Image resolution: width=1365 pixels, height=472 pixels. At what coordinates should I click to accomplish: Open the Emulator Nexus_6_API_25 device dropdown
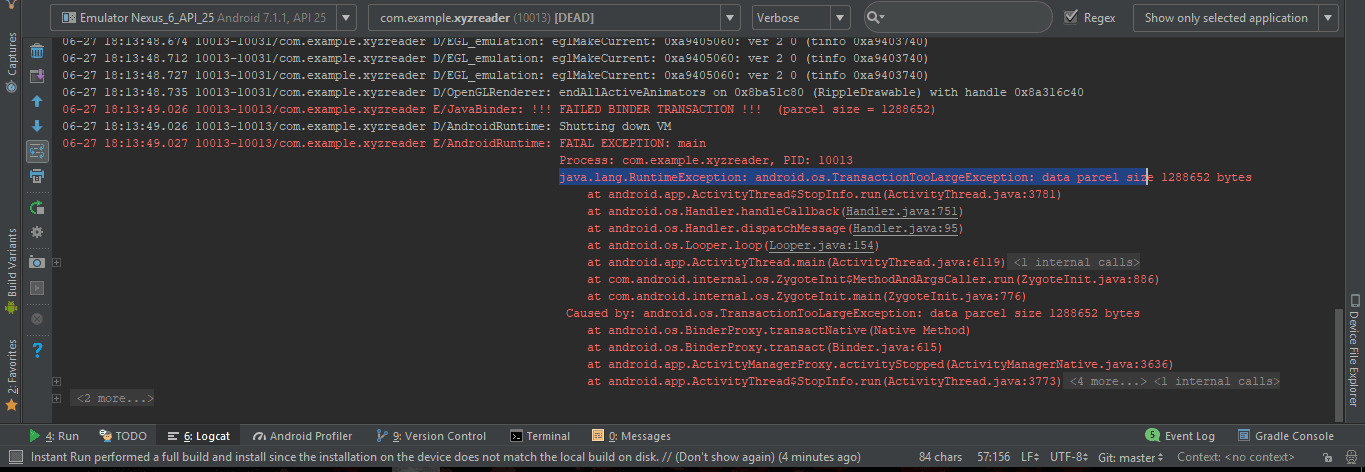[204, 17]
